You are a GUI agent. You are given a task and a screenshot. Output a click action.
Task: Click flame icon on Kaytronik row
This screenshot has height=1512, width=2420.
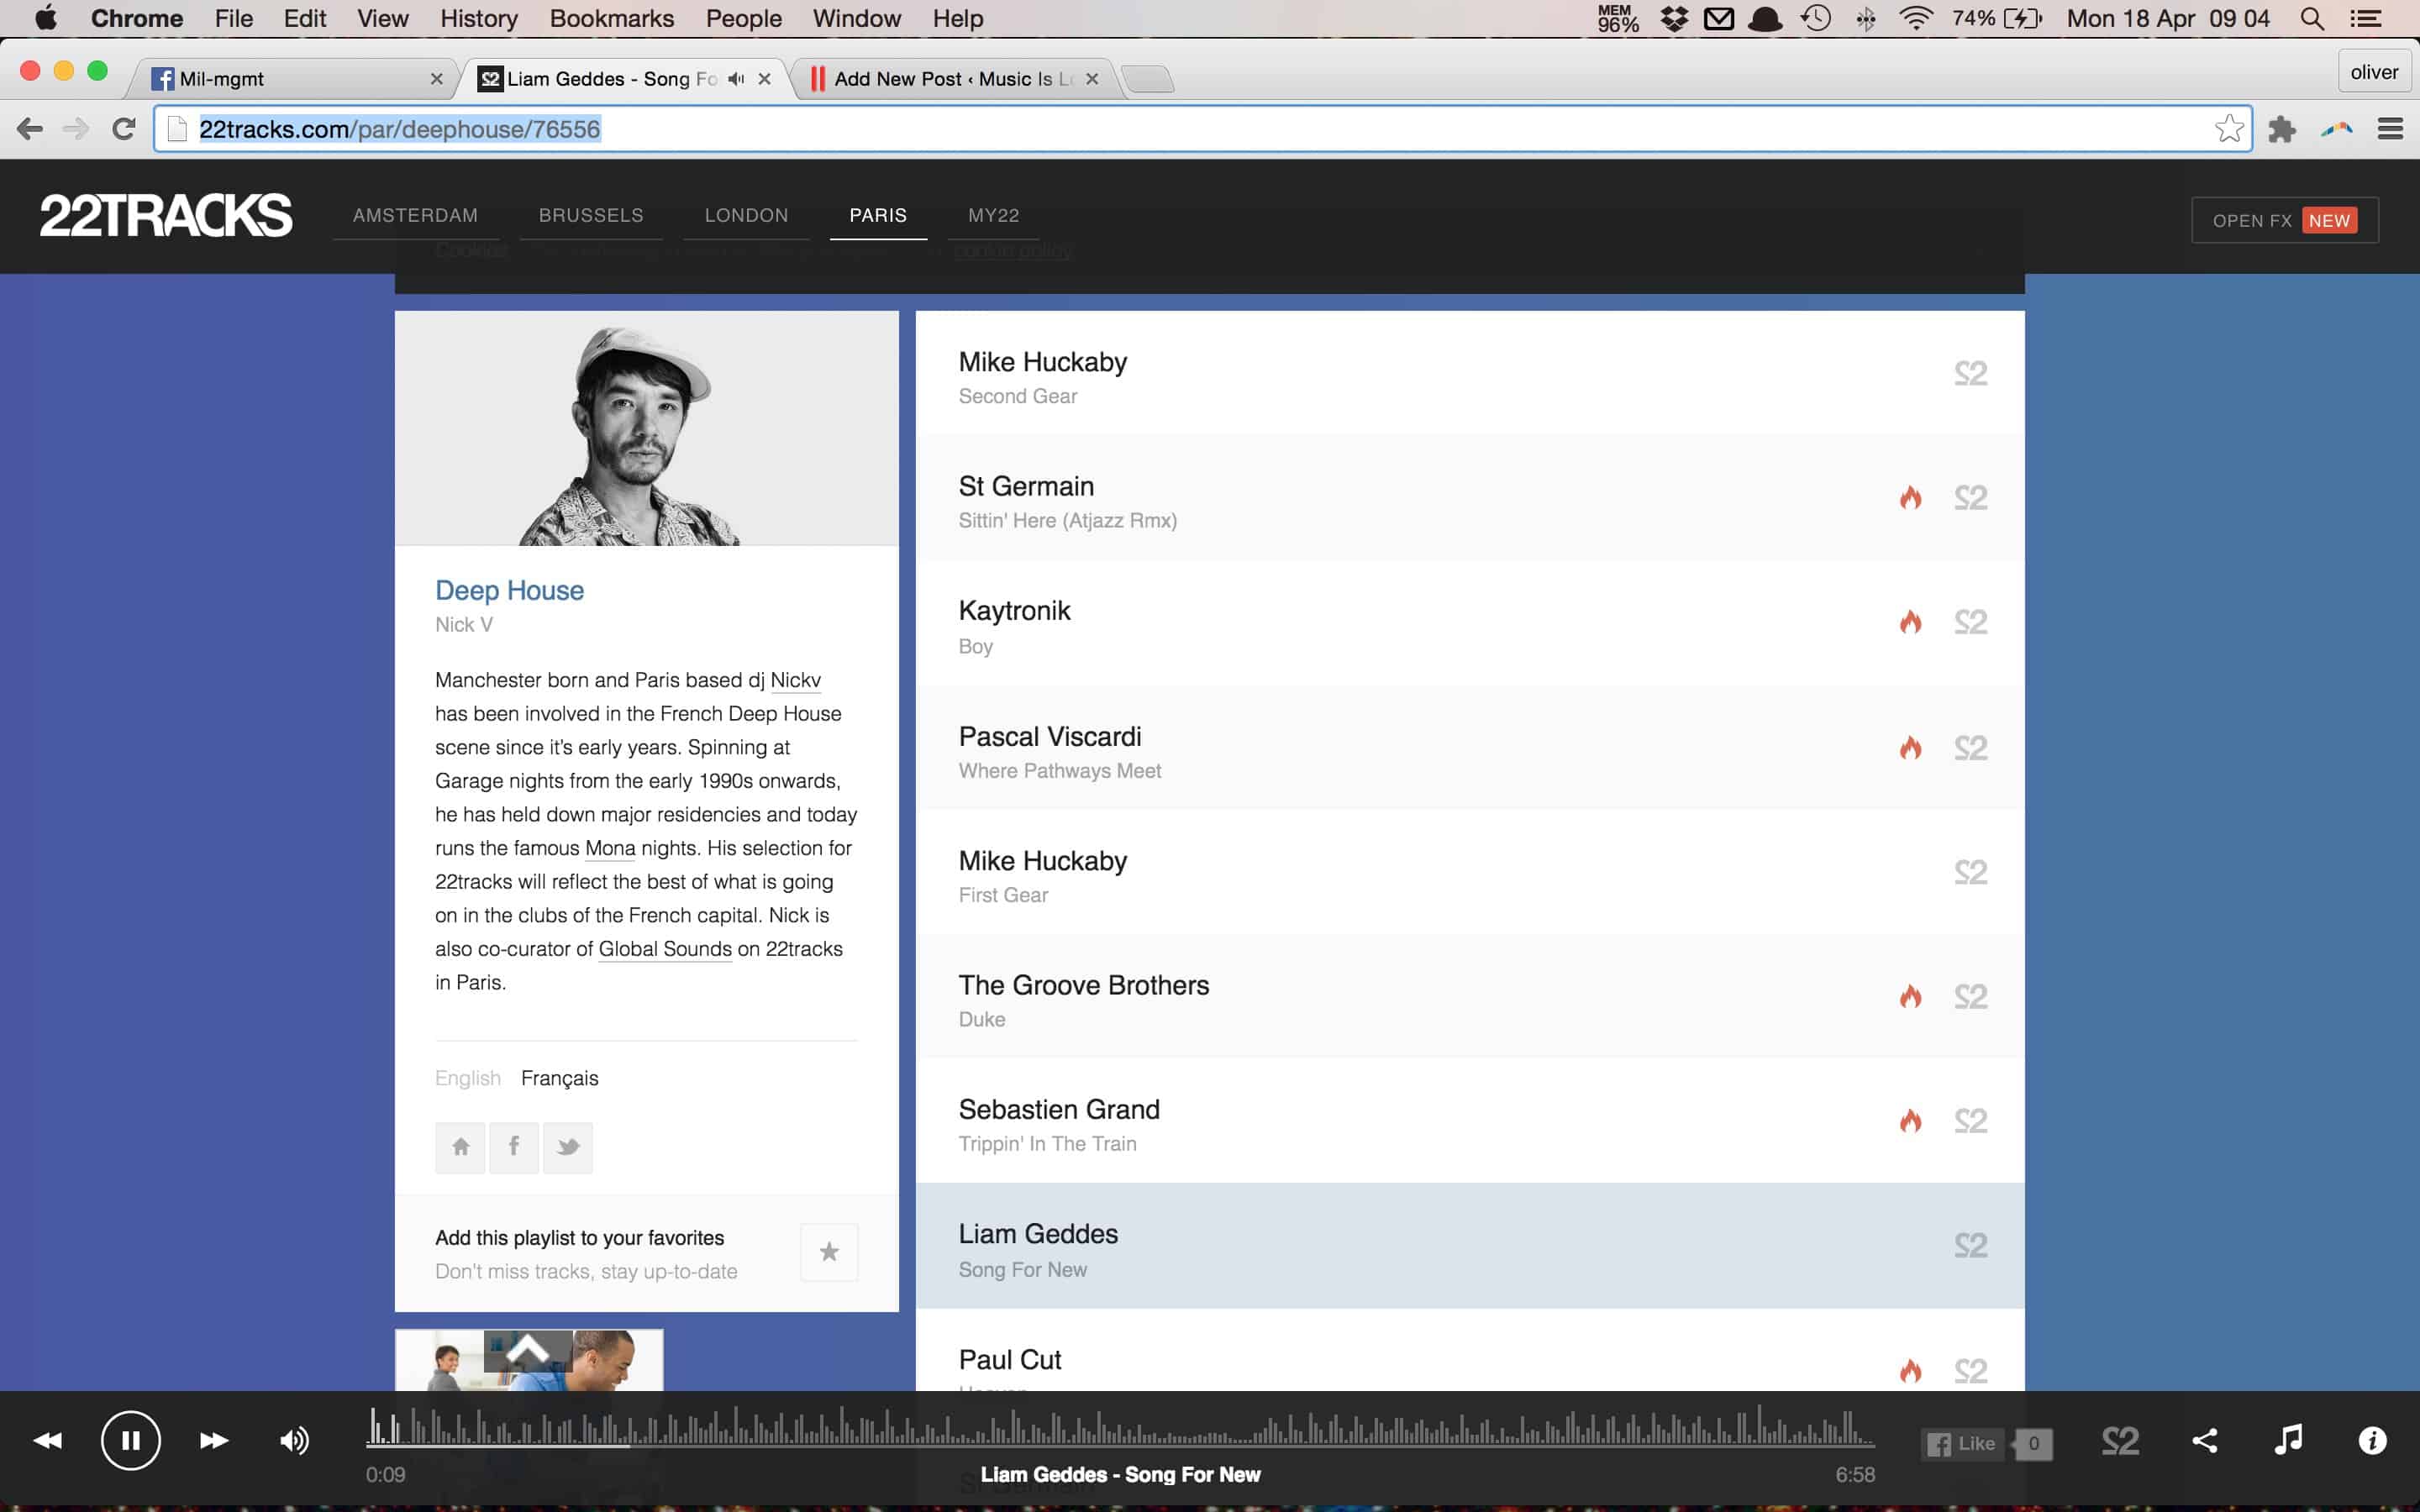[1910, 622]
